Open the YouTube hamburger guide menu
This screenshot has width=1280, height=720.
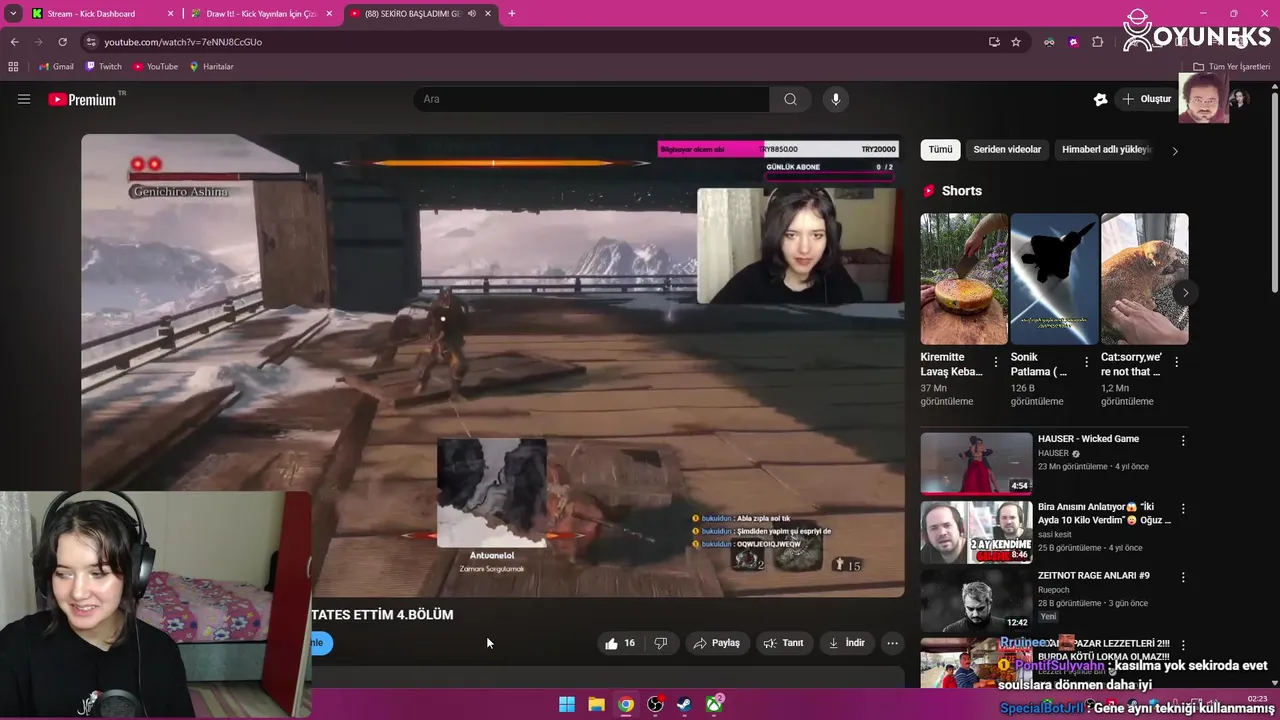click(x=24, y=99)
